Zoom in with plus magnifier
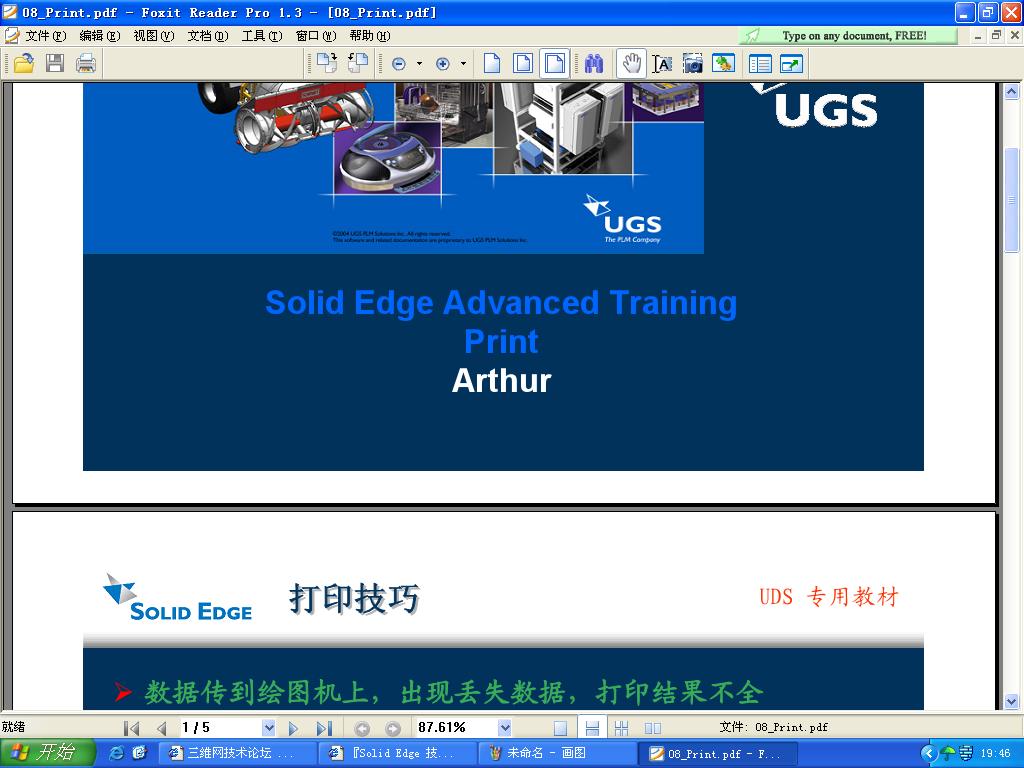 [443, 63]
